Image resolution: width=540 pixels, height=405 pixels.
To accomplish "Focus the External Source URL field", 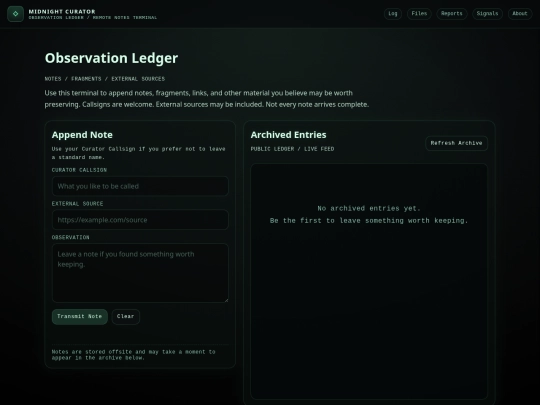I will (x=140, y=220).
